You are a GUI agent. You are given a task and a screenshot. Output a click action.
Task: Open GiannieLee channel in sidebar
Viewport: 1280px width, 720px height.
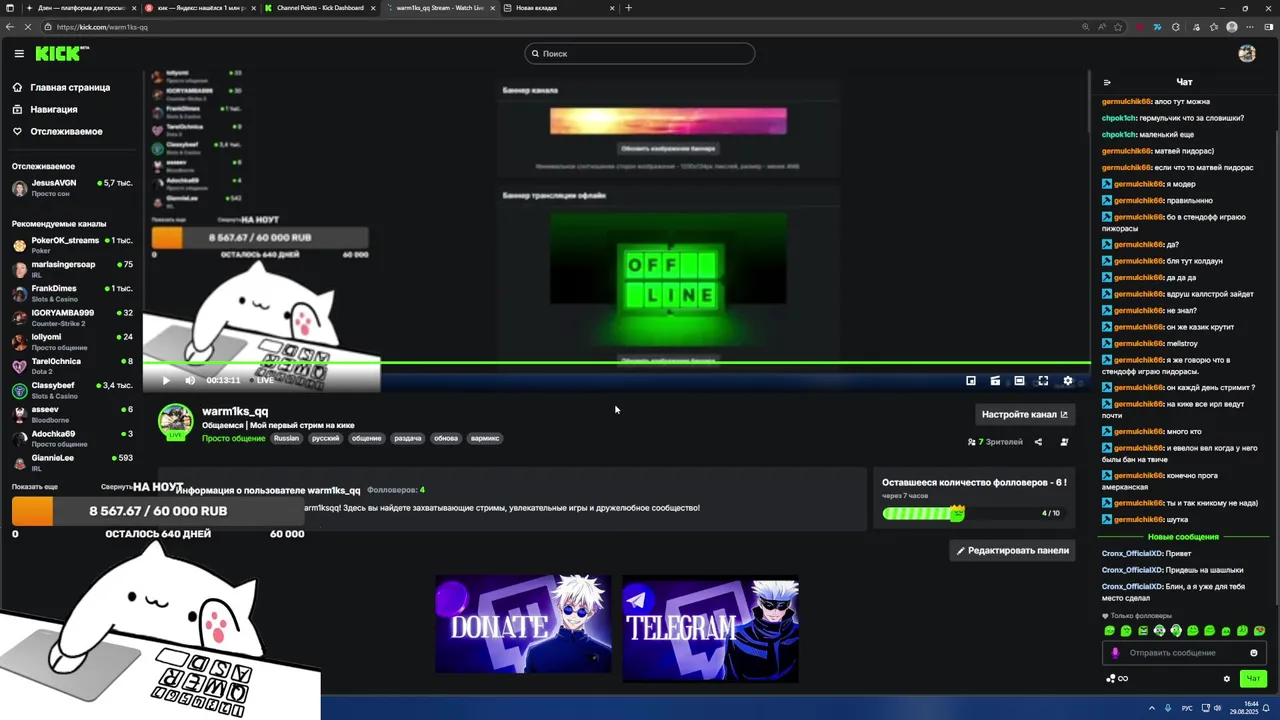(72, 462)
